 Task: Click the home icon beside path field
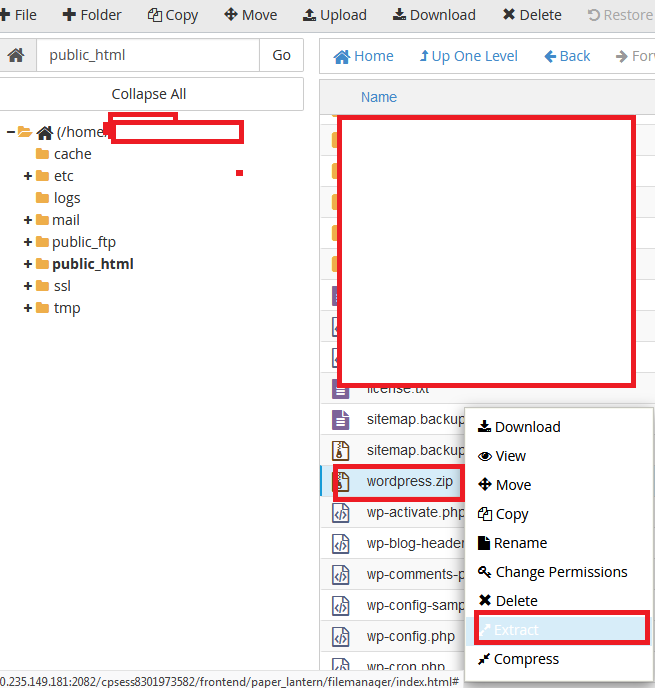(16, 56)
